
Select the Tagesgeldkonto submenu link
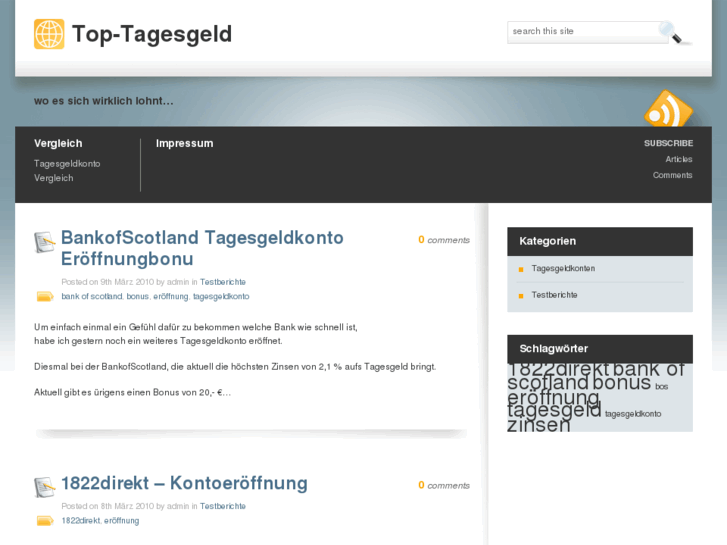67,164
